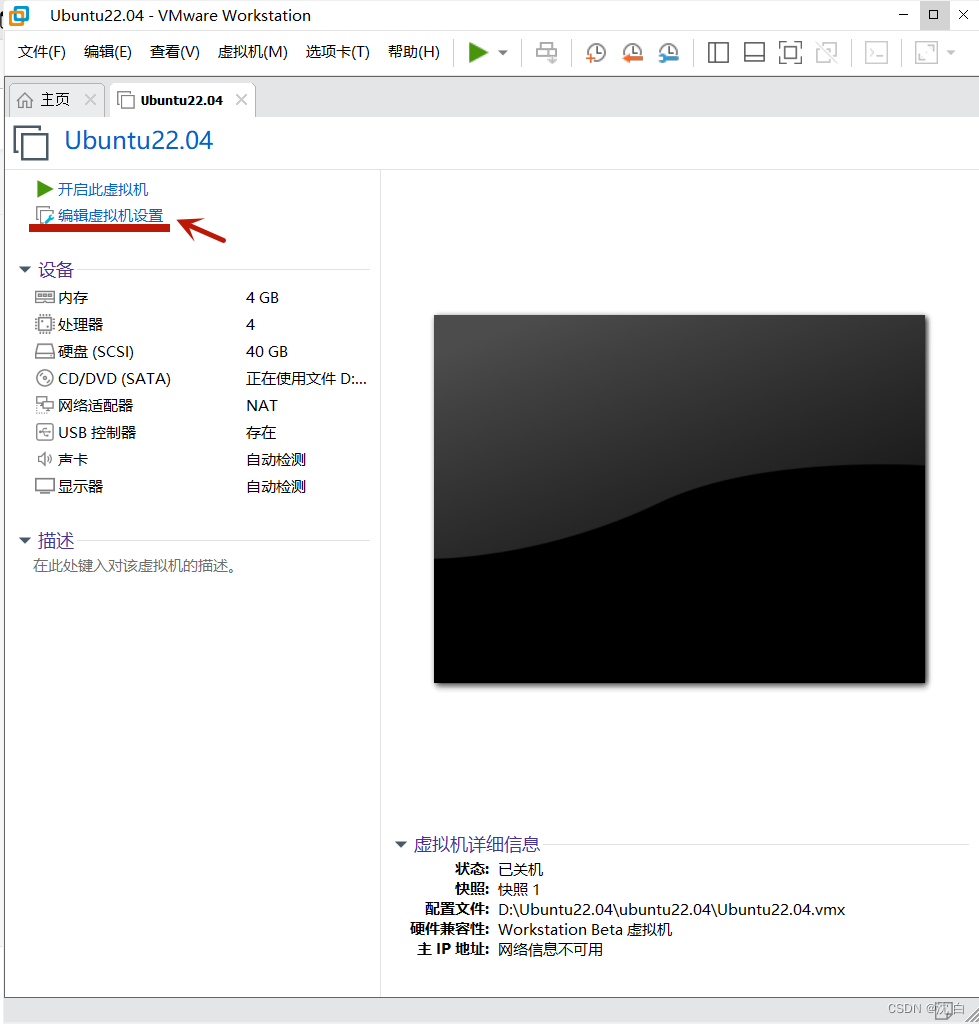
Task: Select the 处理器 device label
Action: click(80, 325)
